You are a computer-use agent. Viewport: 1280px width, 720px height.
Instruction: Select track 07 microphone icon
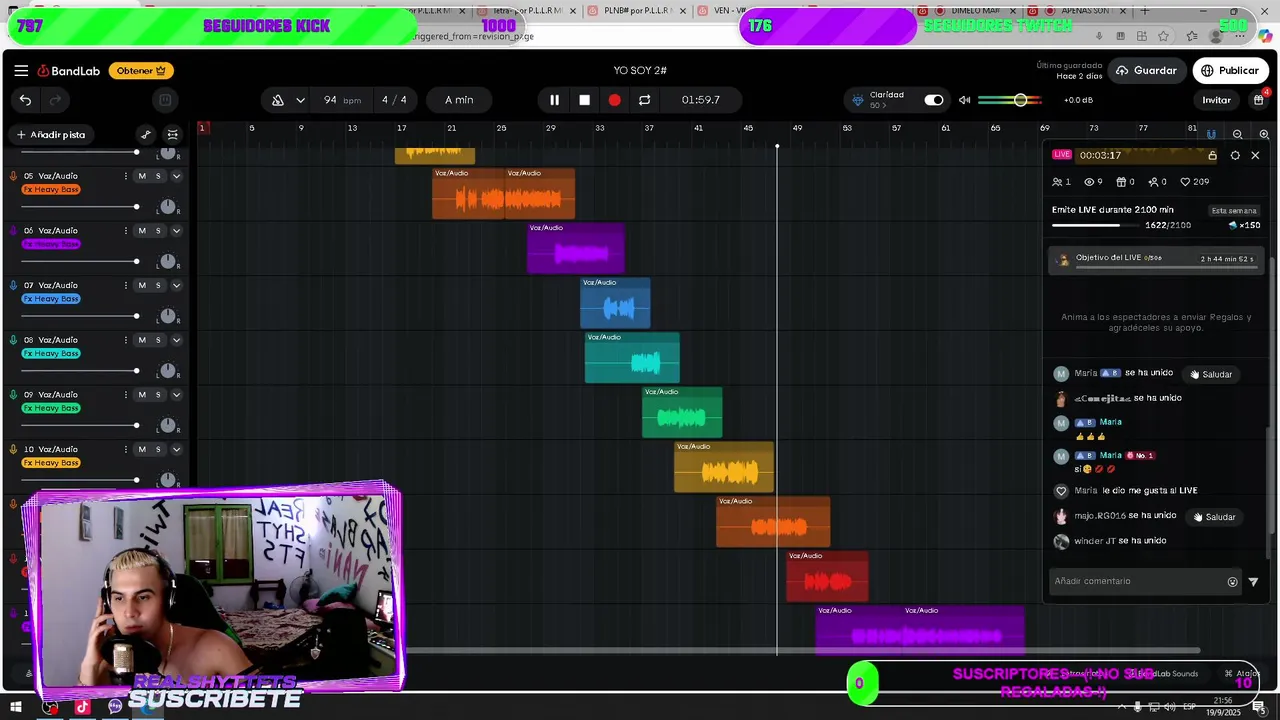click(x=13, y=286)
